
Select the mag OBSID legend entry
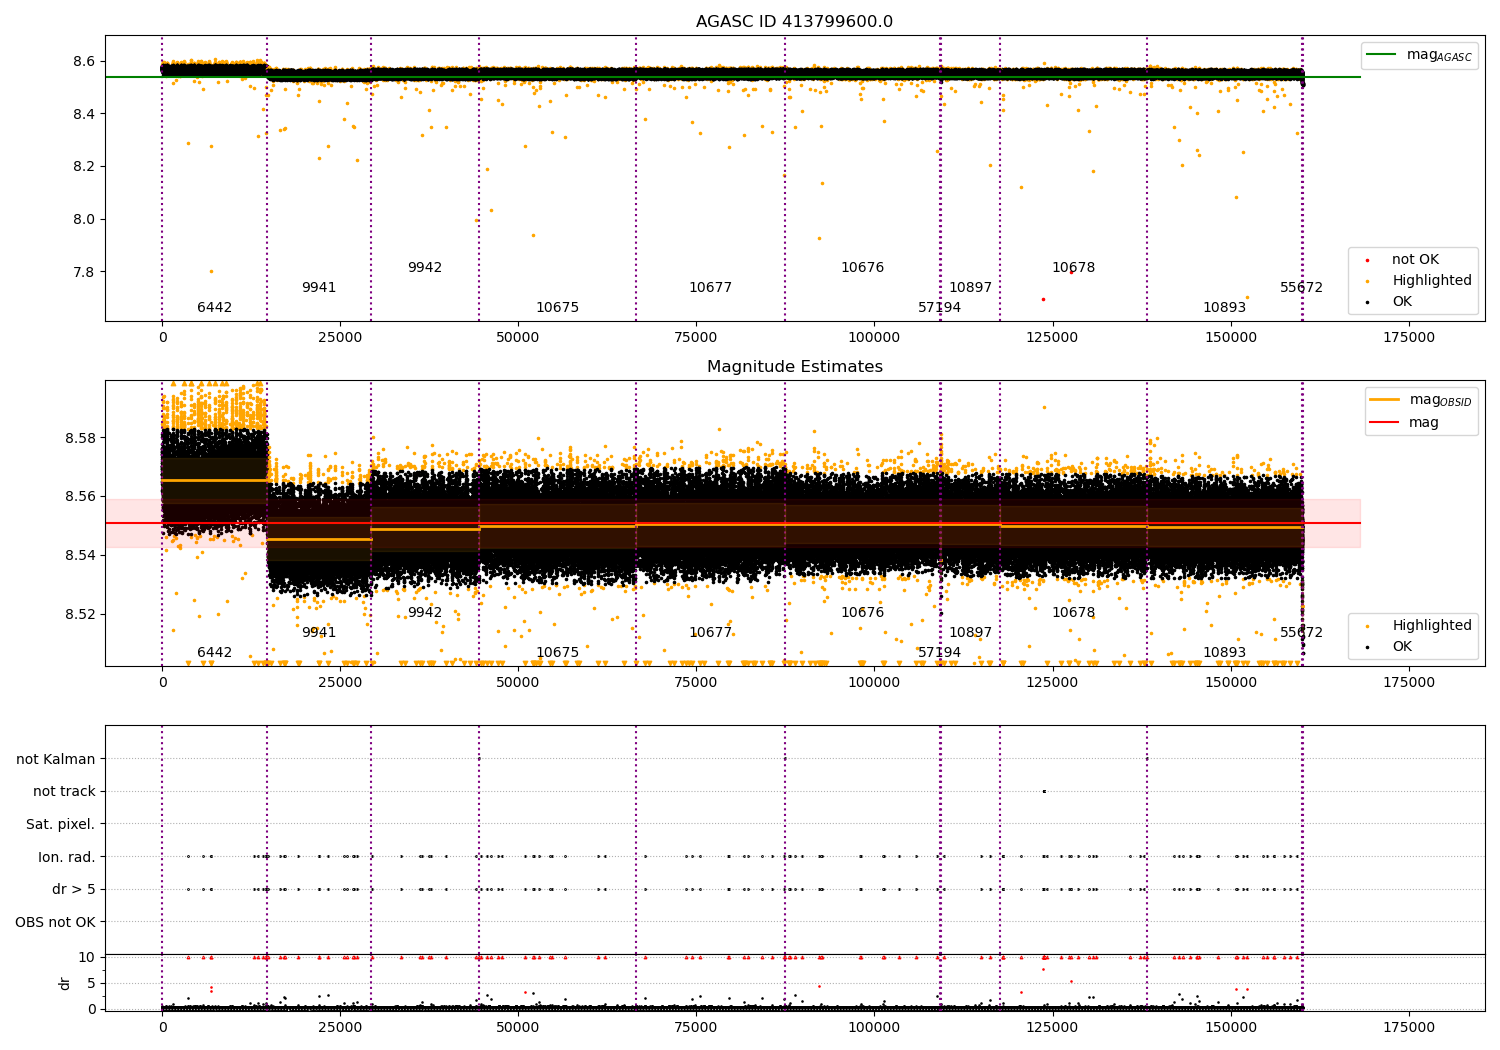[x=1421, y=400]
